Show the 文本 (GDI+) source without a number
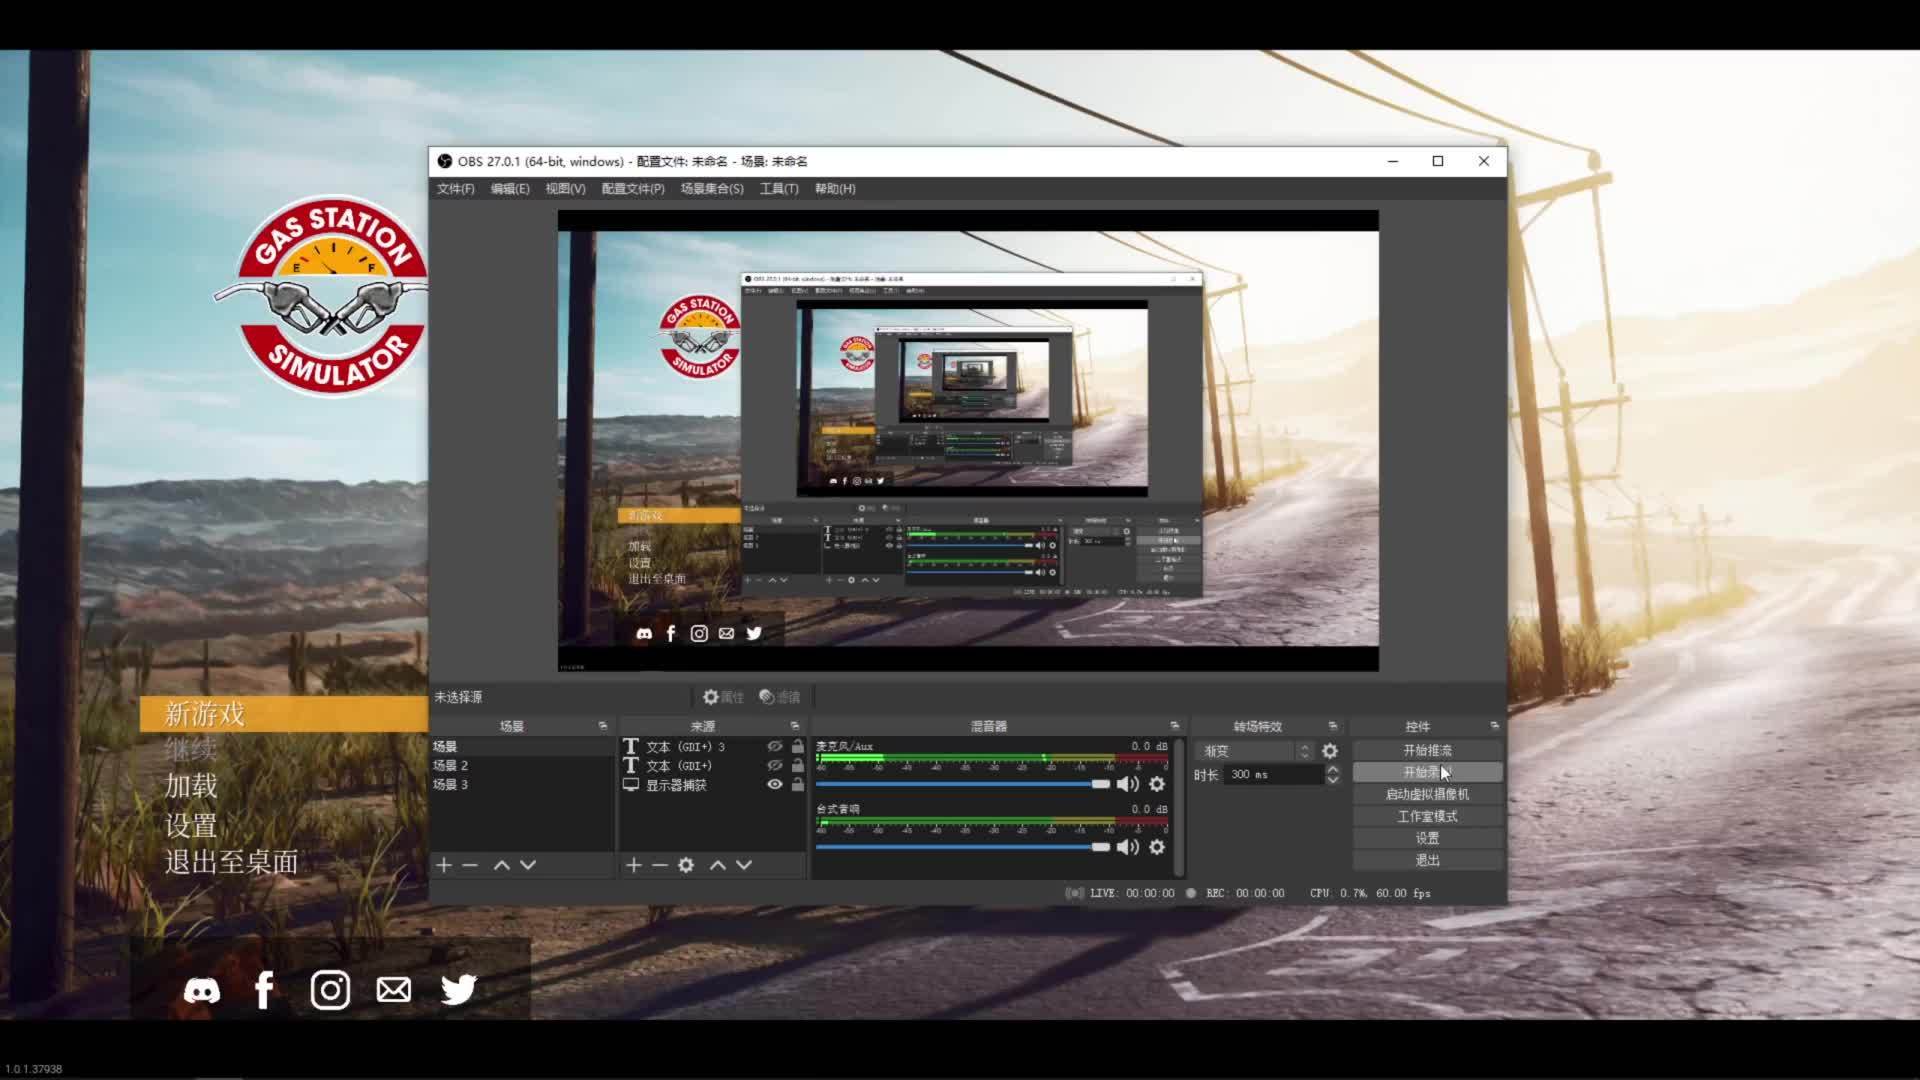Viewport: 1920px width, 1080px height. tap(775, 766)
